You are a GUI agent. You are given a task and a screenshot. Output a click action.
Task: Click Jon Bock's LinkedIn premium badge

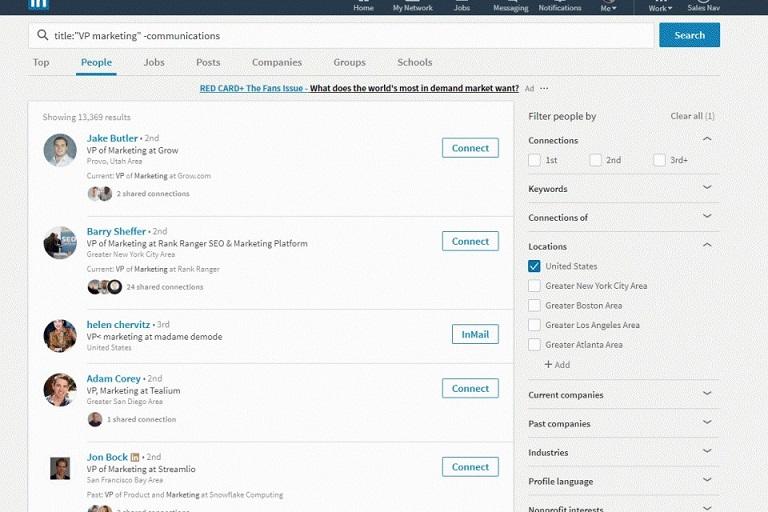click(135, 457)
